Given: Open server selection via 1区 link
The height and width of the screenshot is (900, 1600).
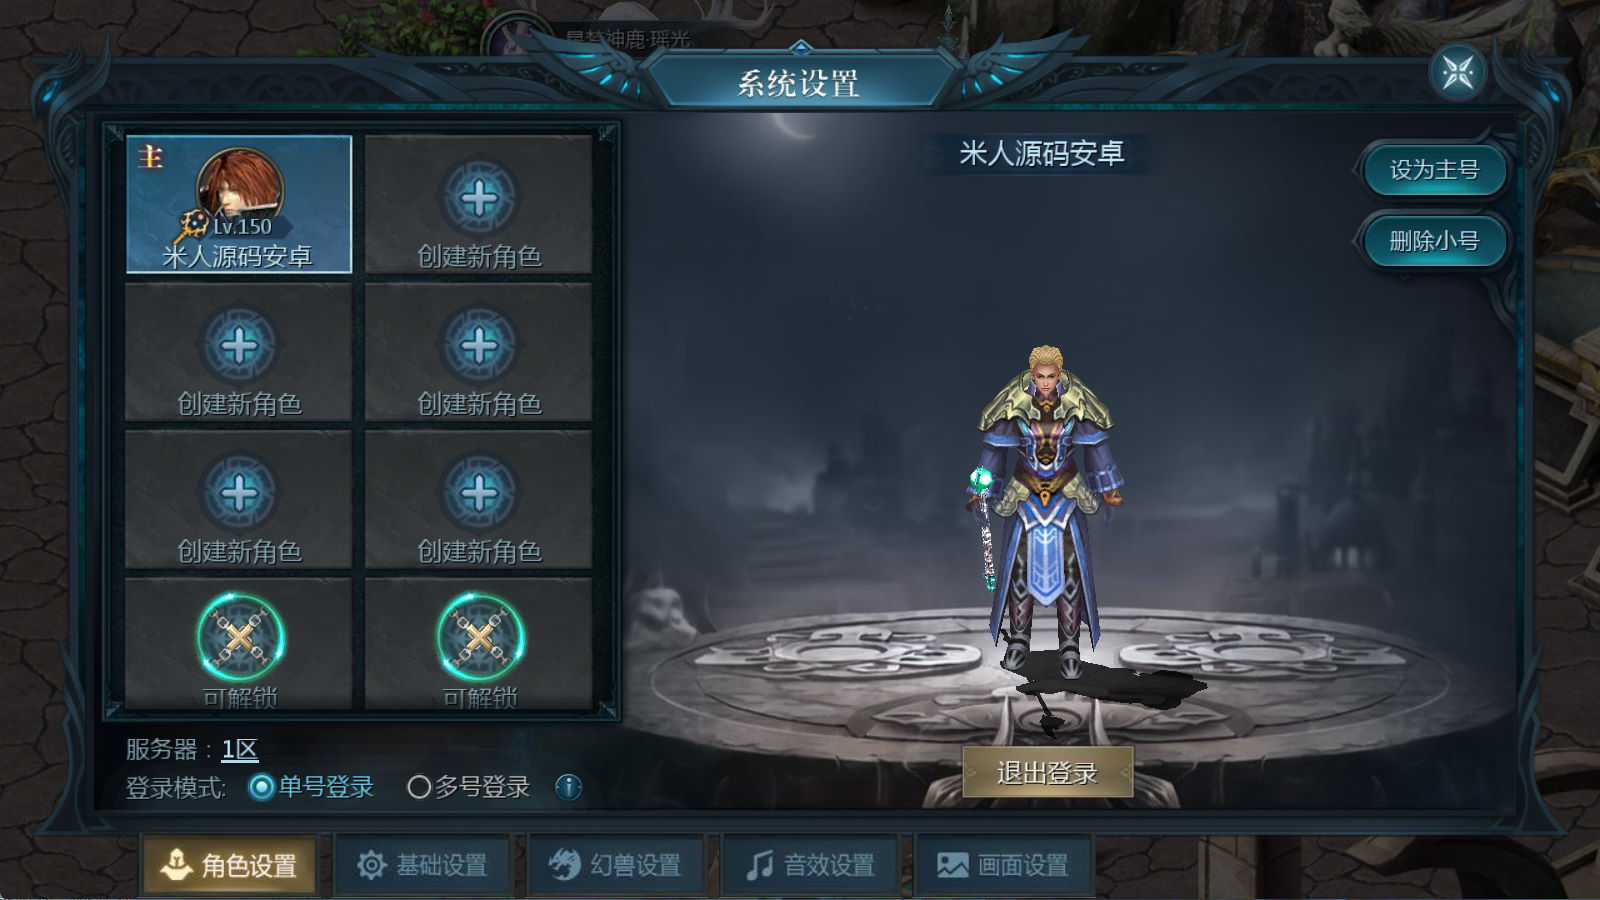Looking at the screenshot, I should pyautogui.click(x=240, y=749).
